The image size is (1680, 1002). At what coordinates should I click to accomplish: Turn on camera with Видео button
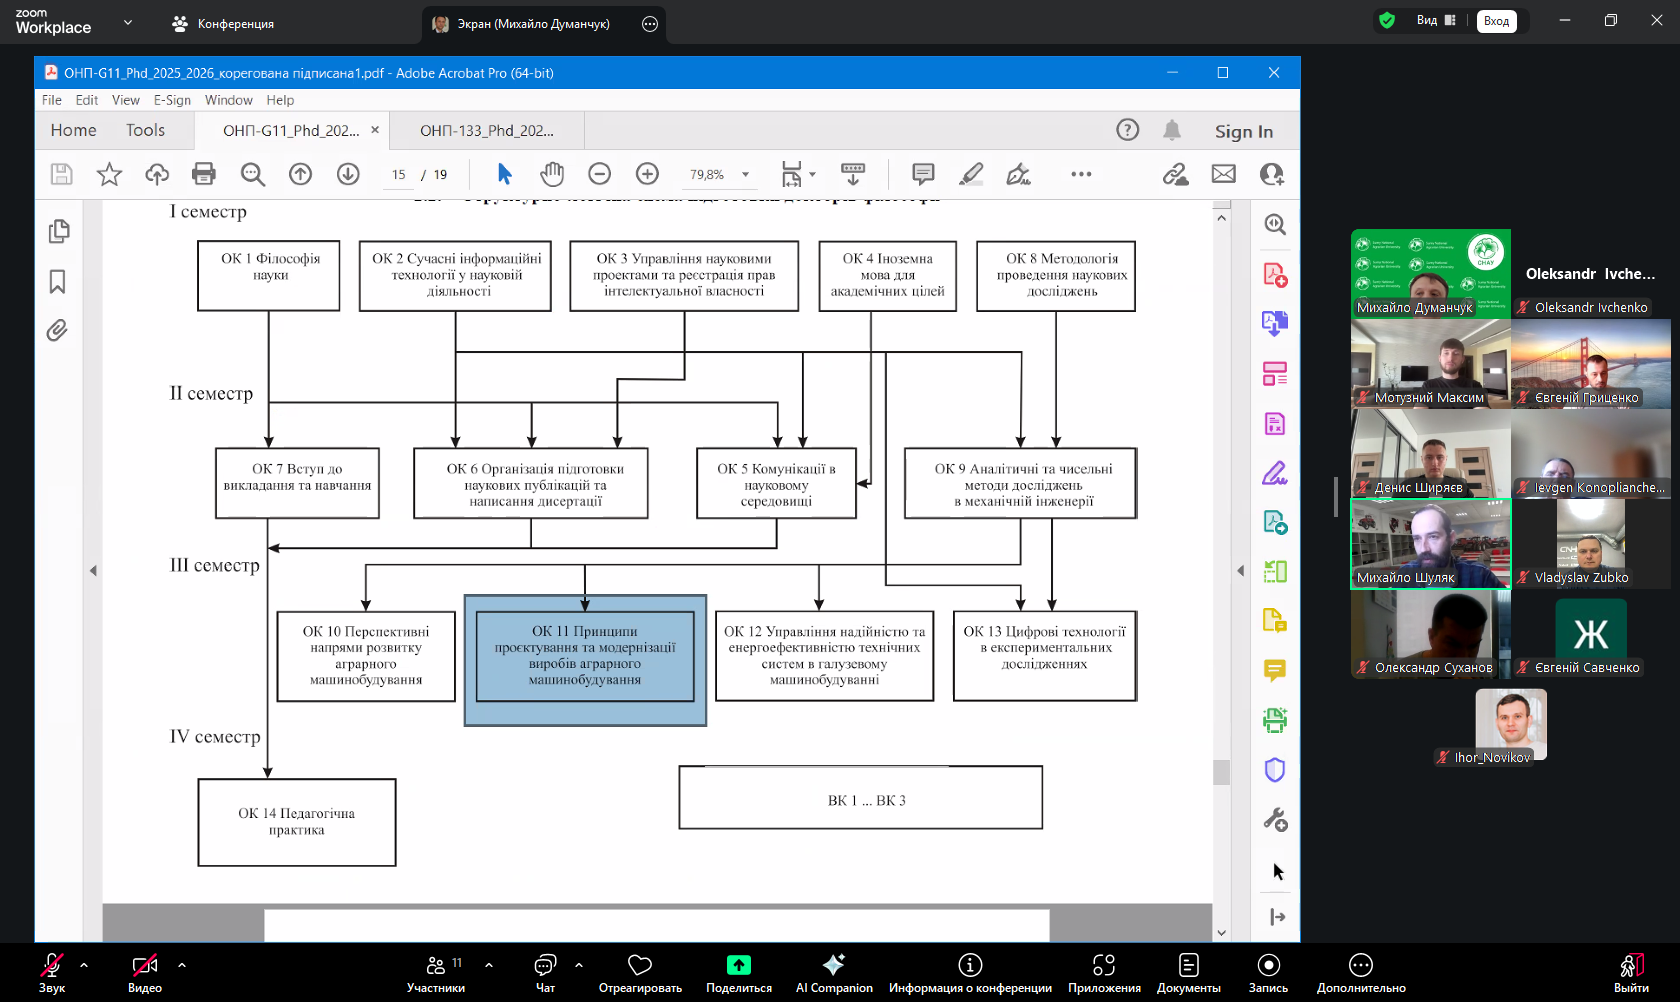click(145, 973)
